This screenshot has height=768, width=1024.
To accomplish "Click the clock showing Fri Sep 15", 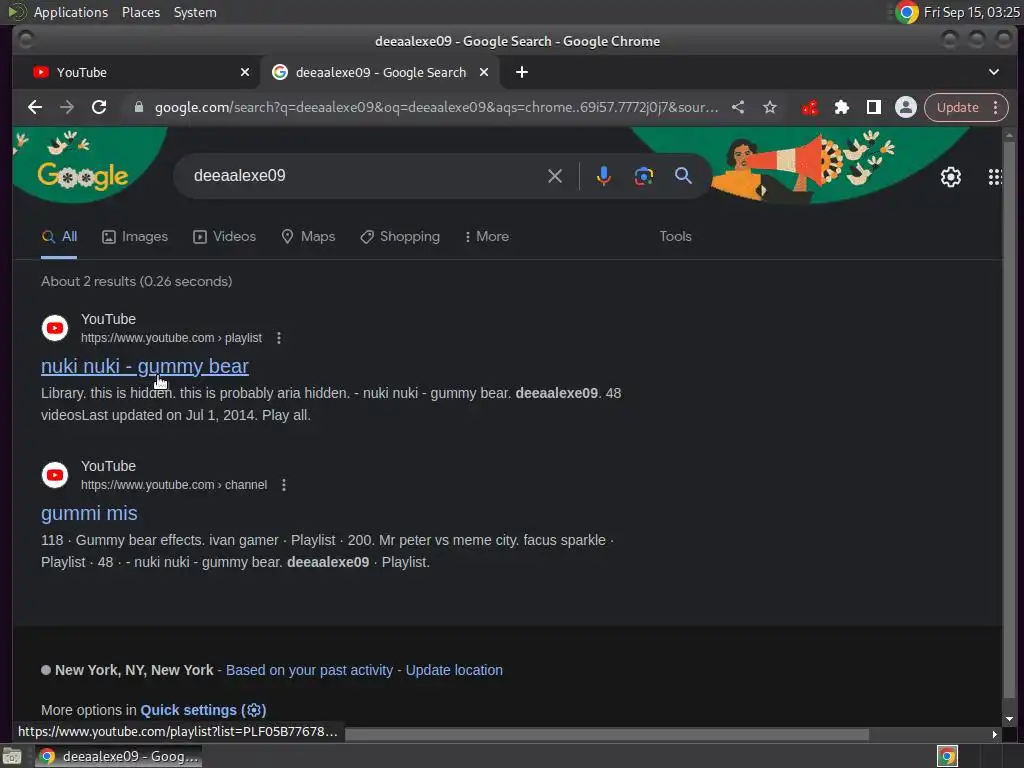I will pos(971,12).
